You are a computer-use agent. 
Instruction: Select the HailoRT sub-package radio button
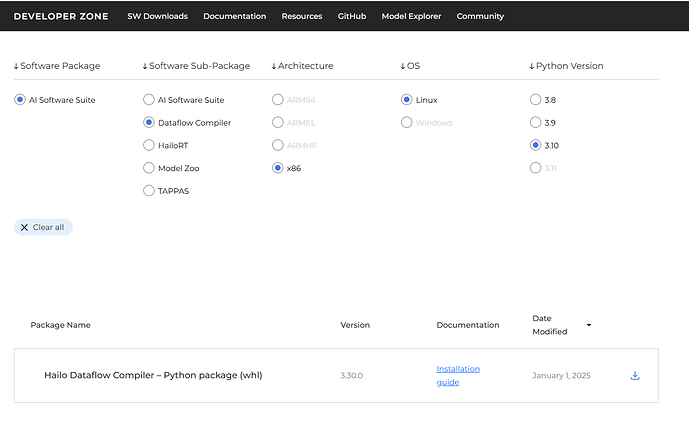[149, 145]
